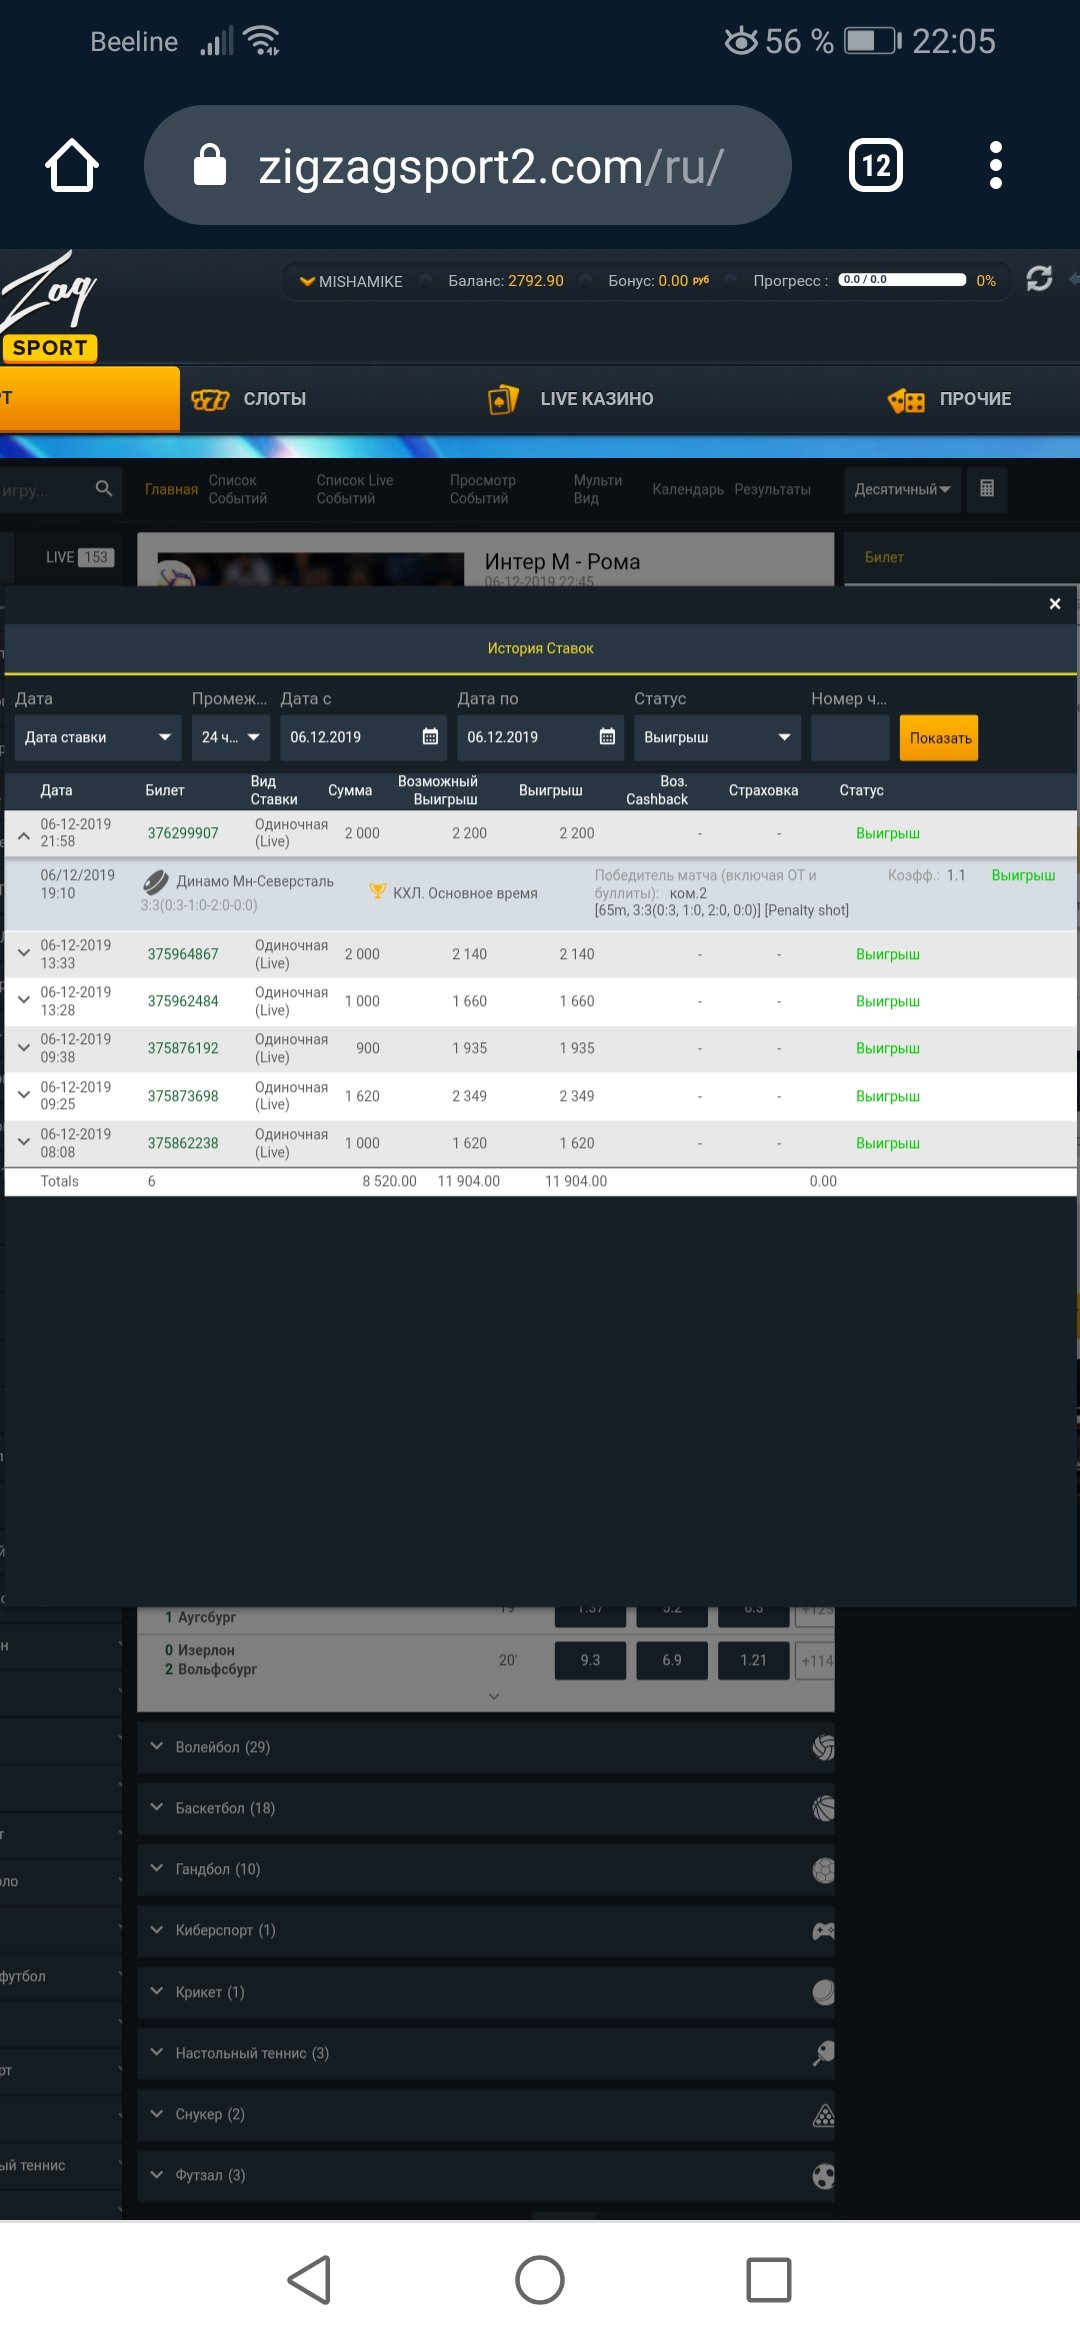Close the История Ставок dialog
Image resolution: width=1080 pixels, height=2340 pixels.
[x=1054, y=604]
